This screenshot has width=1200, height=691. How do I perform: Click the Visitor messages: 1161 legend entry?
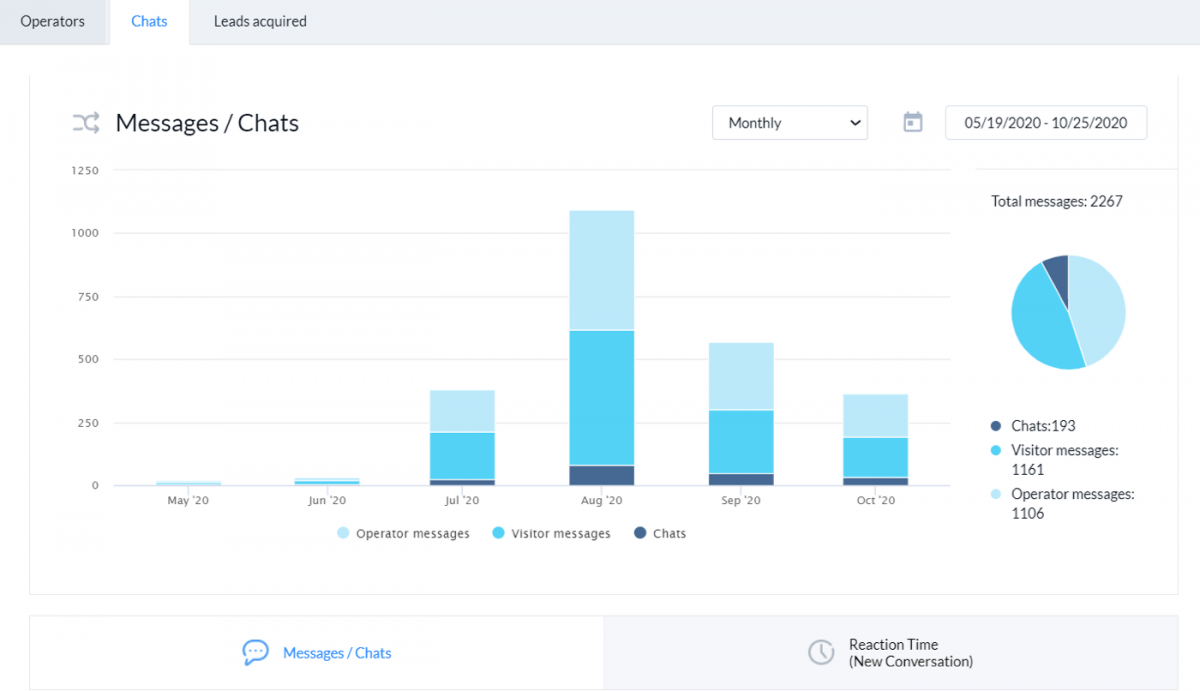pyautogui.click(x=1055, y=460)
